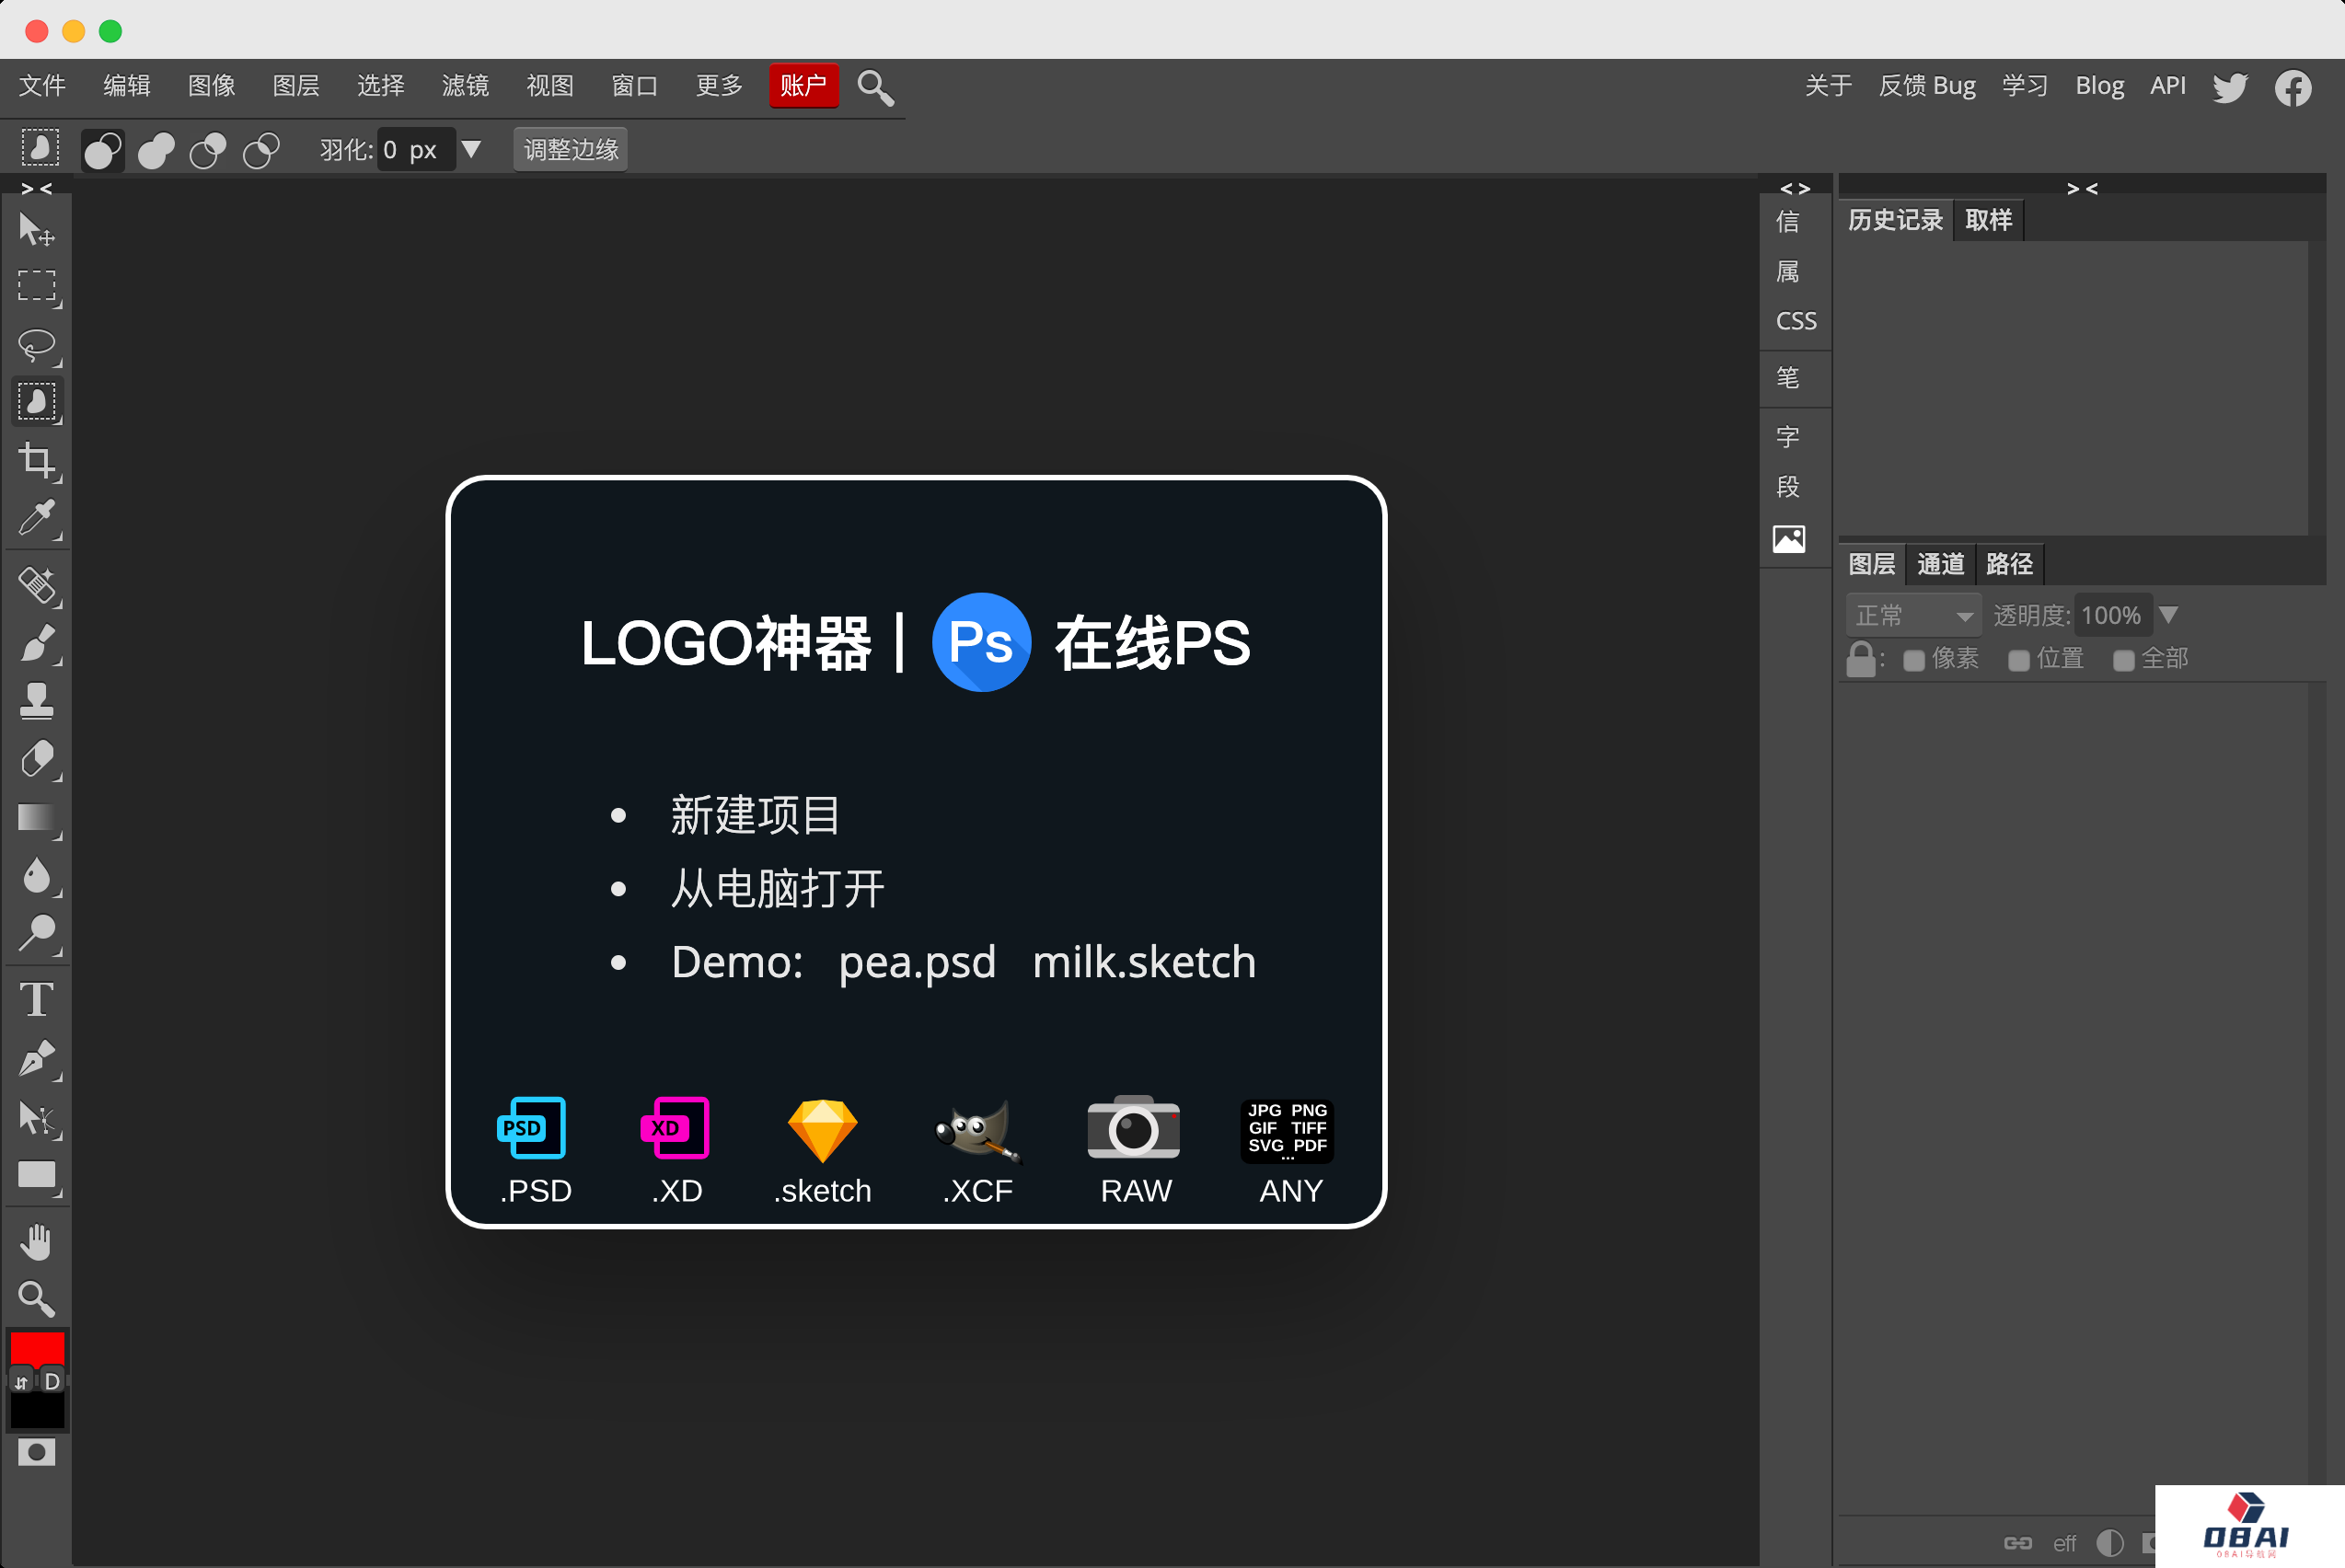The height and width of the screenshot is (1568, 2345).
Task: Open the feather value dropdown arrow
Action: tap(471, 150)
